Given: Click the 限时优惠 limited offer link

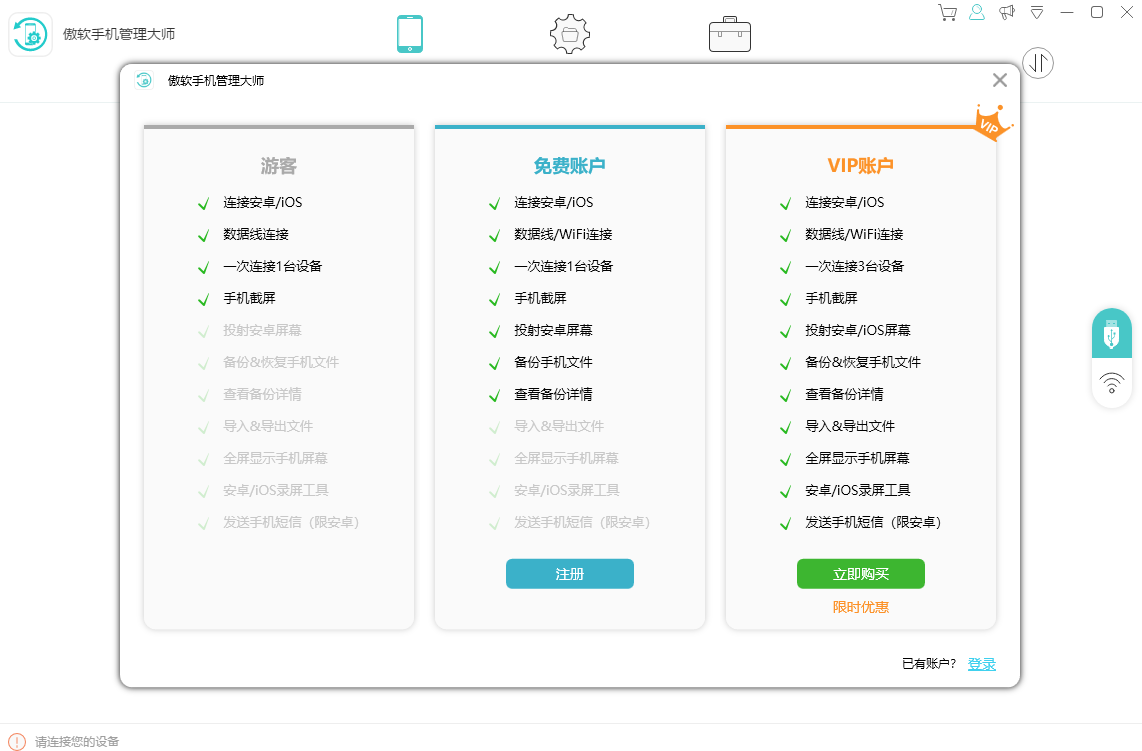Looking at the screenshot, I should click(861, 608).
